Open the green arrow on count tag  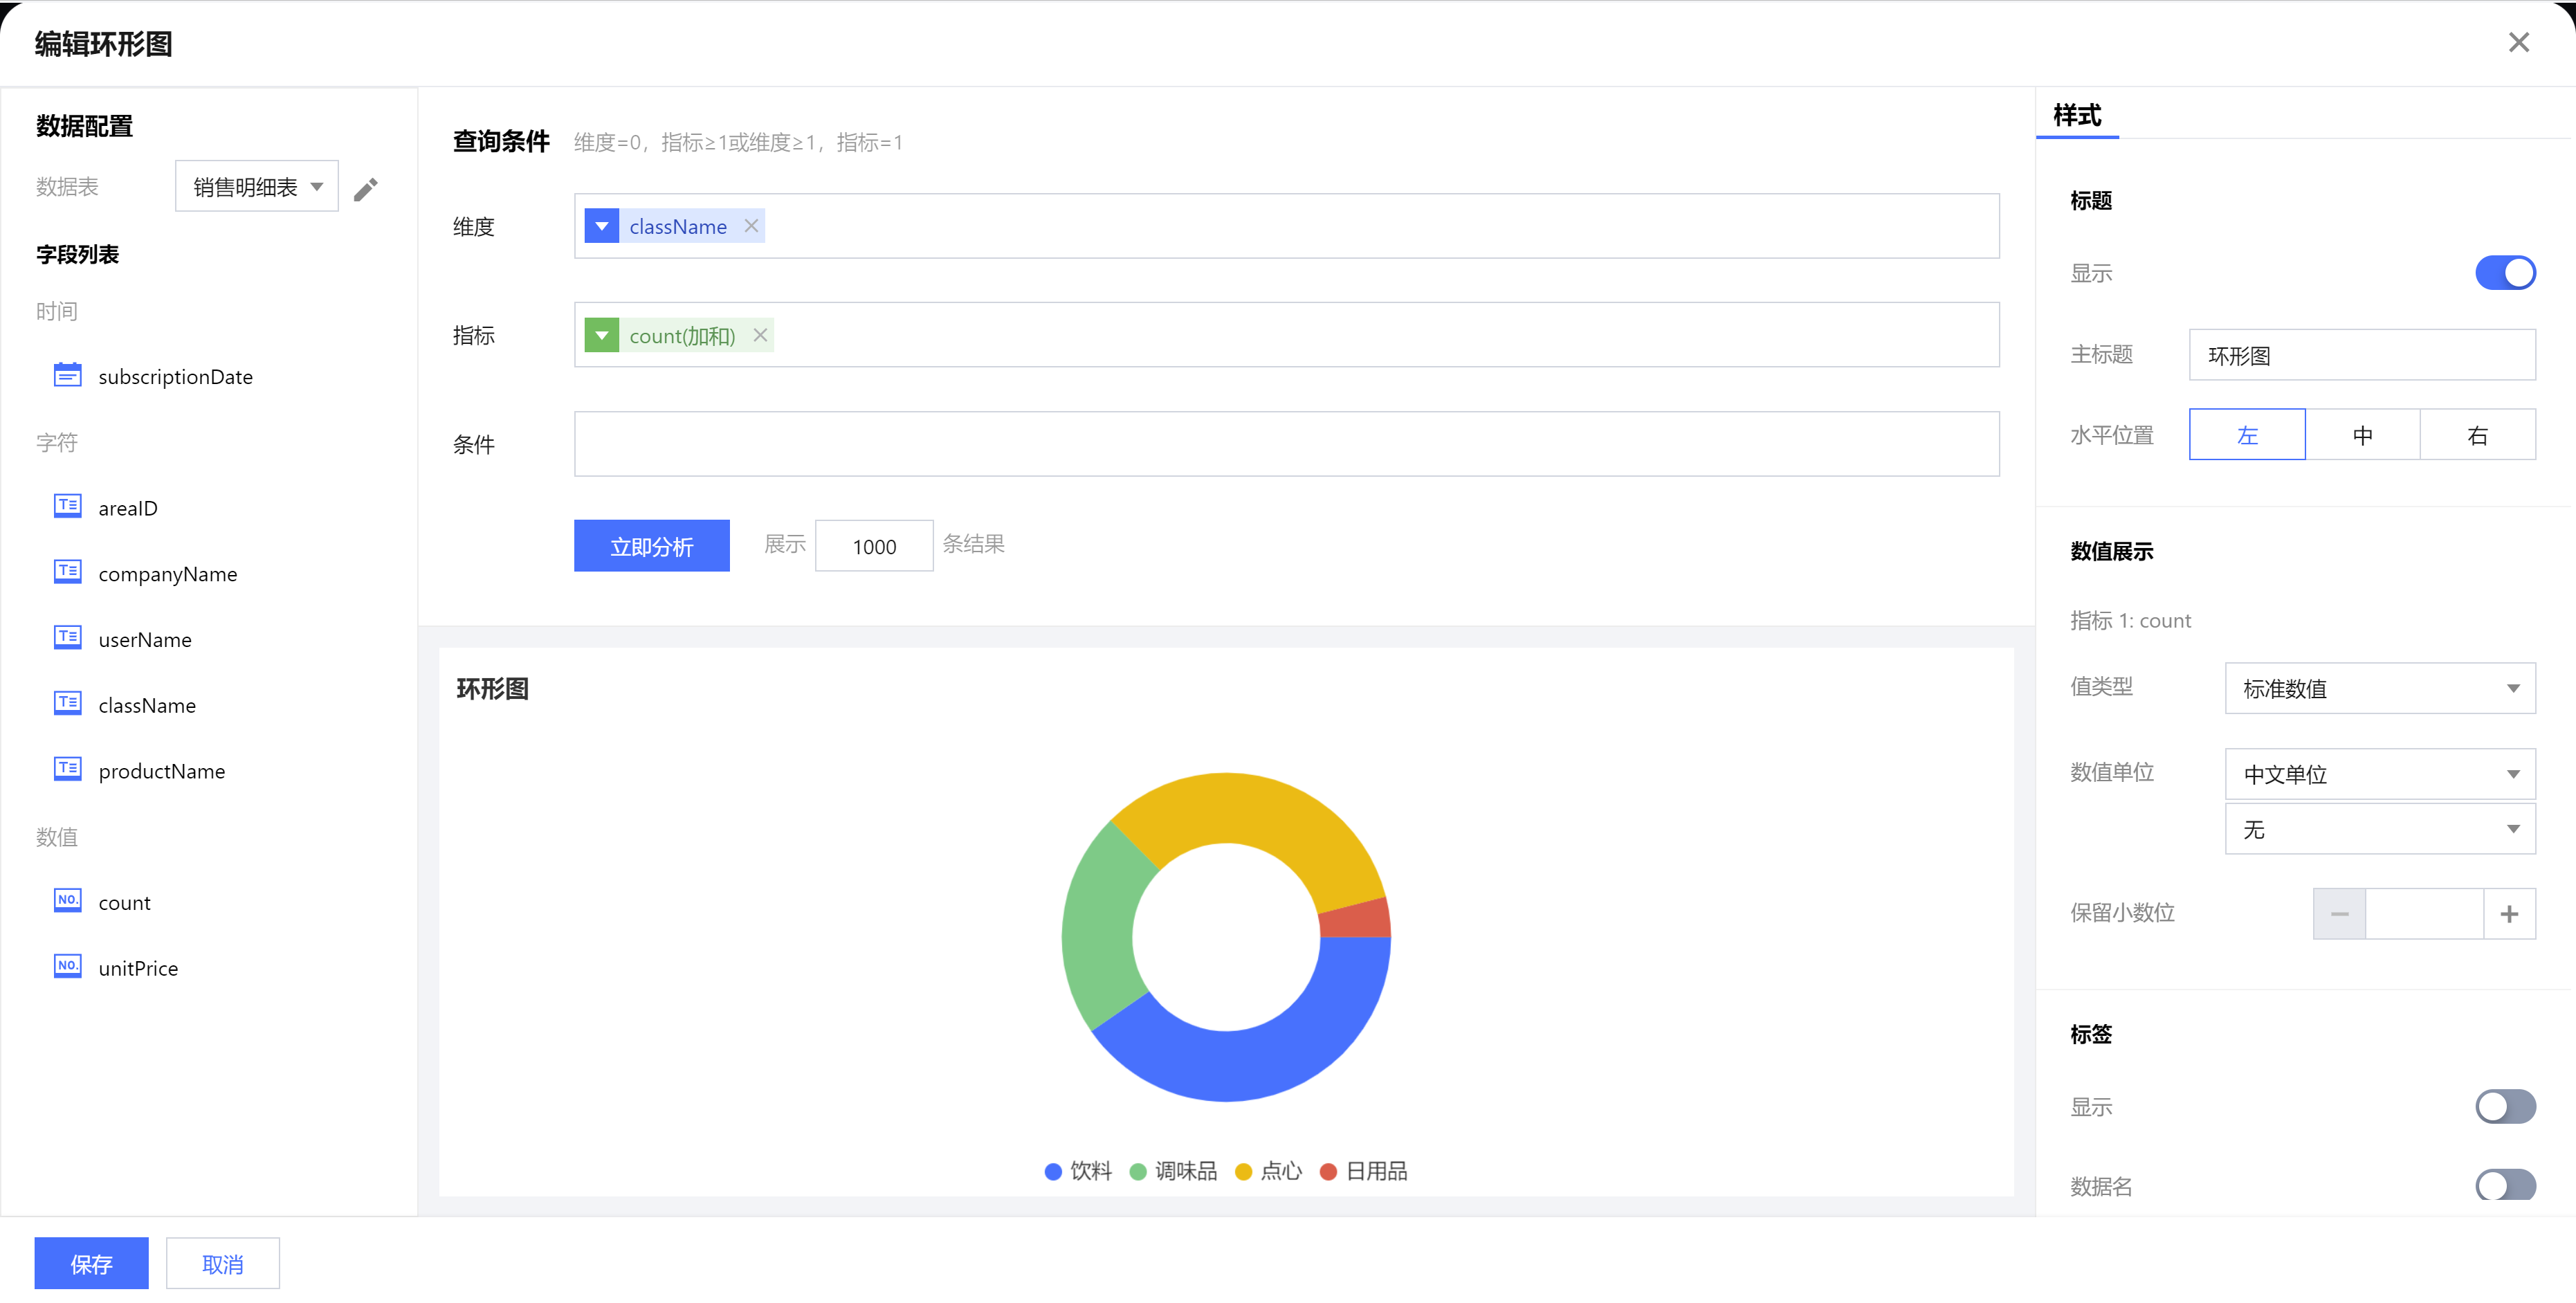click(601, 335)
